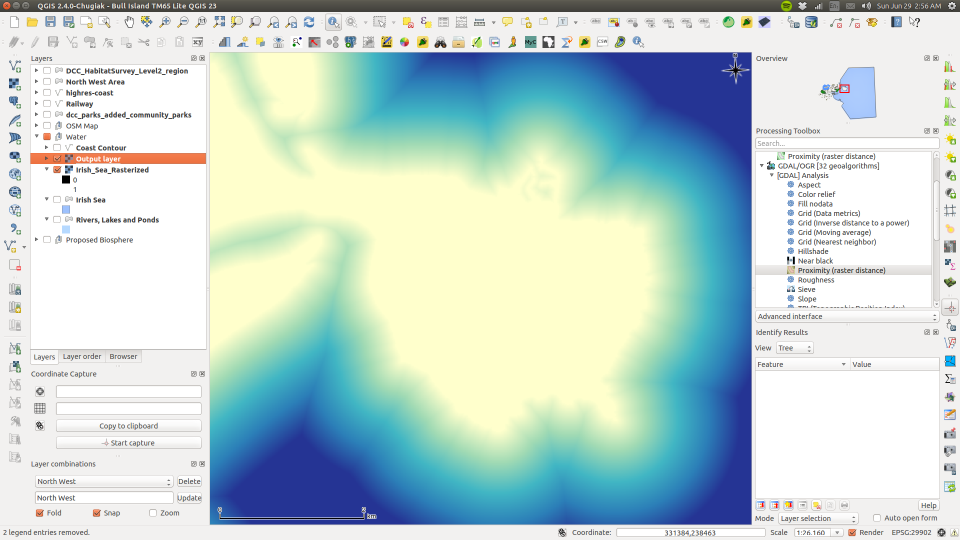Switch to the Browser tab
This screenshot has width=960, height=540.
123,356
